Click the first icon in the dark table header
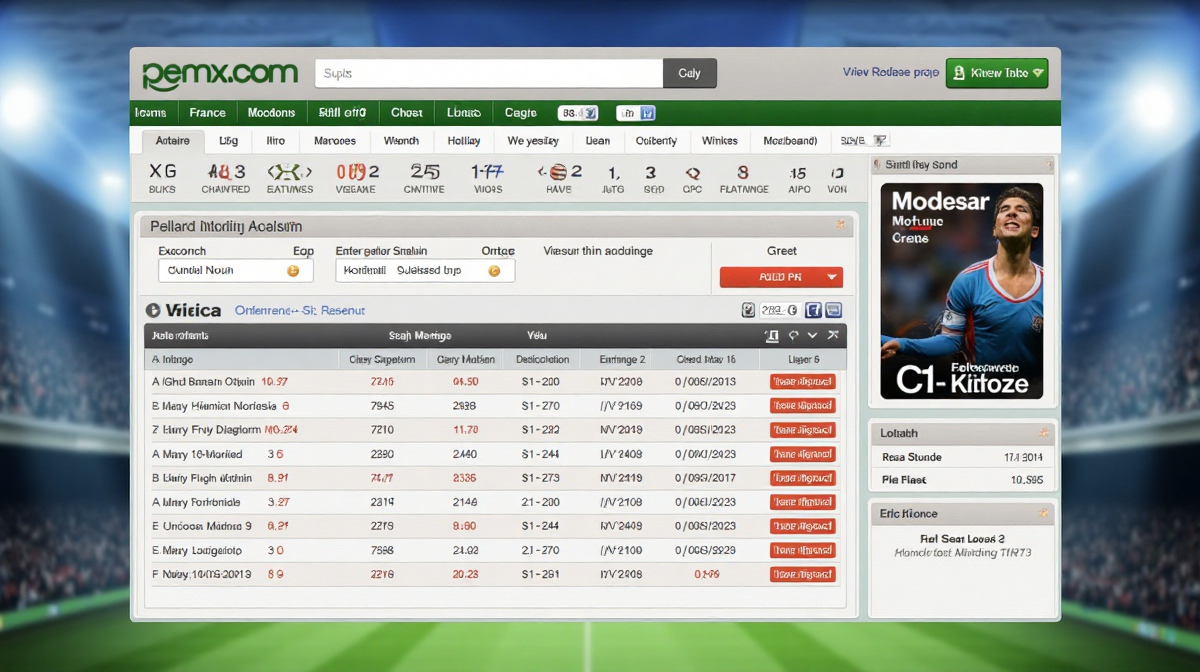This screenshot has width=1200, height=672. pyautogui.click(x=771, y=336)
